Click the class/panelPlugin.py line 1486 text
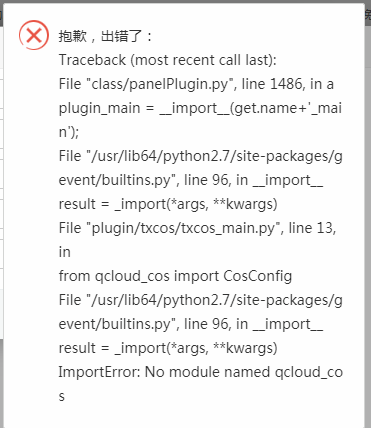The width and height of the screenshot is (371, 428). point(196,84)
